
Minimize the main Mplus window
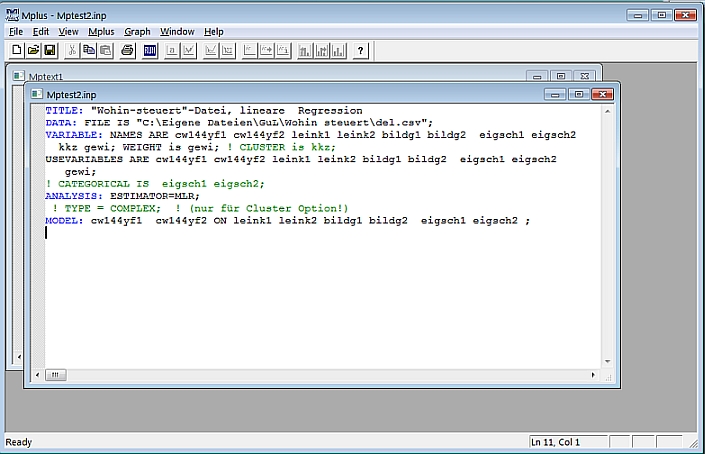click(x=638, y=15)
